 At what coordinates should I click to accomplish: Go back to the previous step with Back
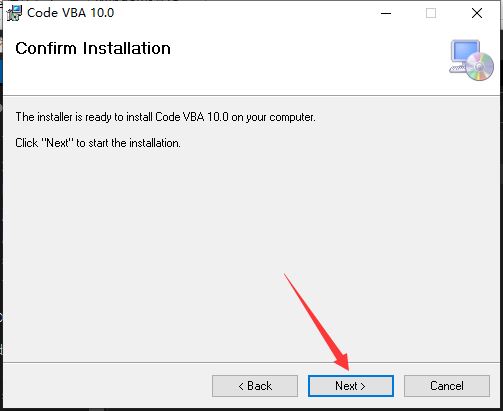255,386
